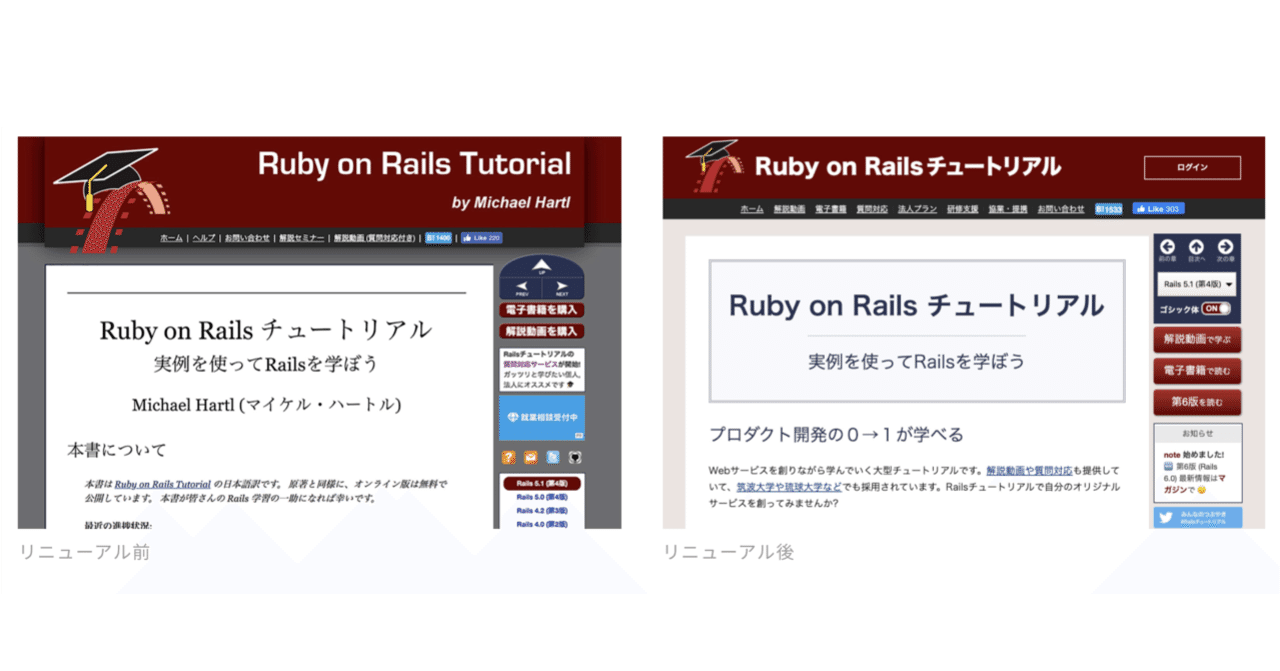1280x671 pixels.
Task: Open the blue Twitter bird icon on old site
Action: coord(553,457)
